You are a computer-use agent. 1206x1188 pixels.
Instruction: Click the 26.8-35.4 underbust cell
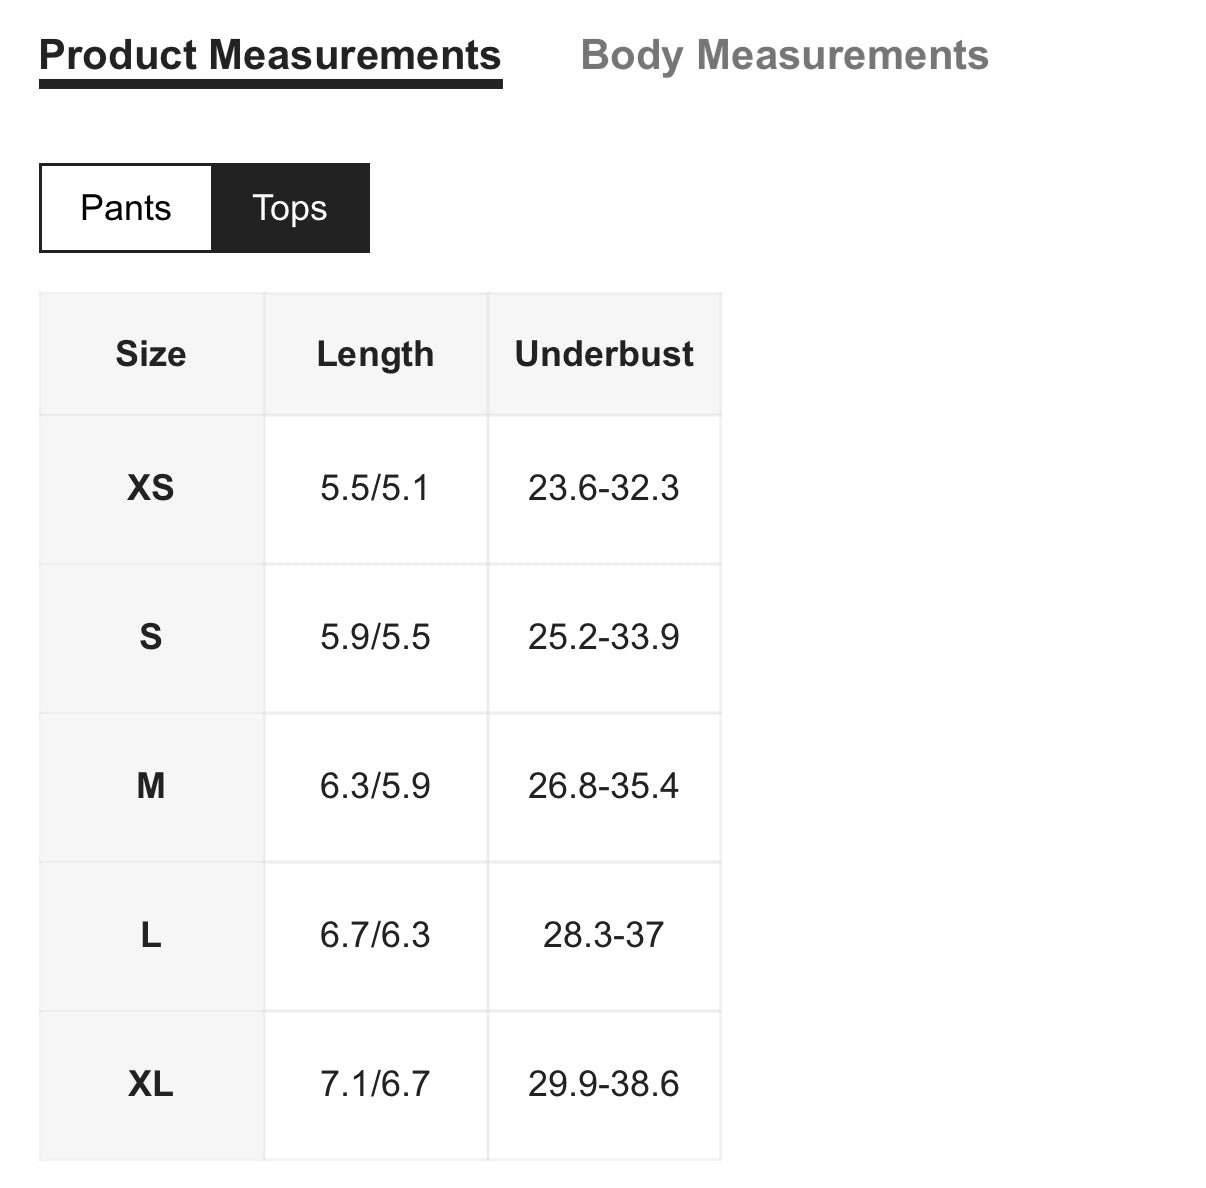point(604,786)
